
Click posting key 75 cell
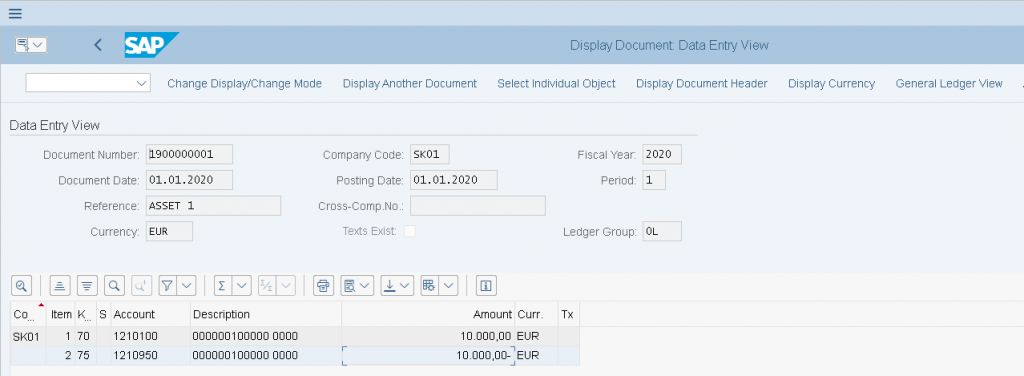(85, 355)
